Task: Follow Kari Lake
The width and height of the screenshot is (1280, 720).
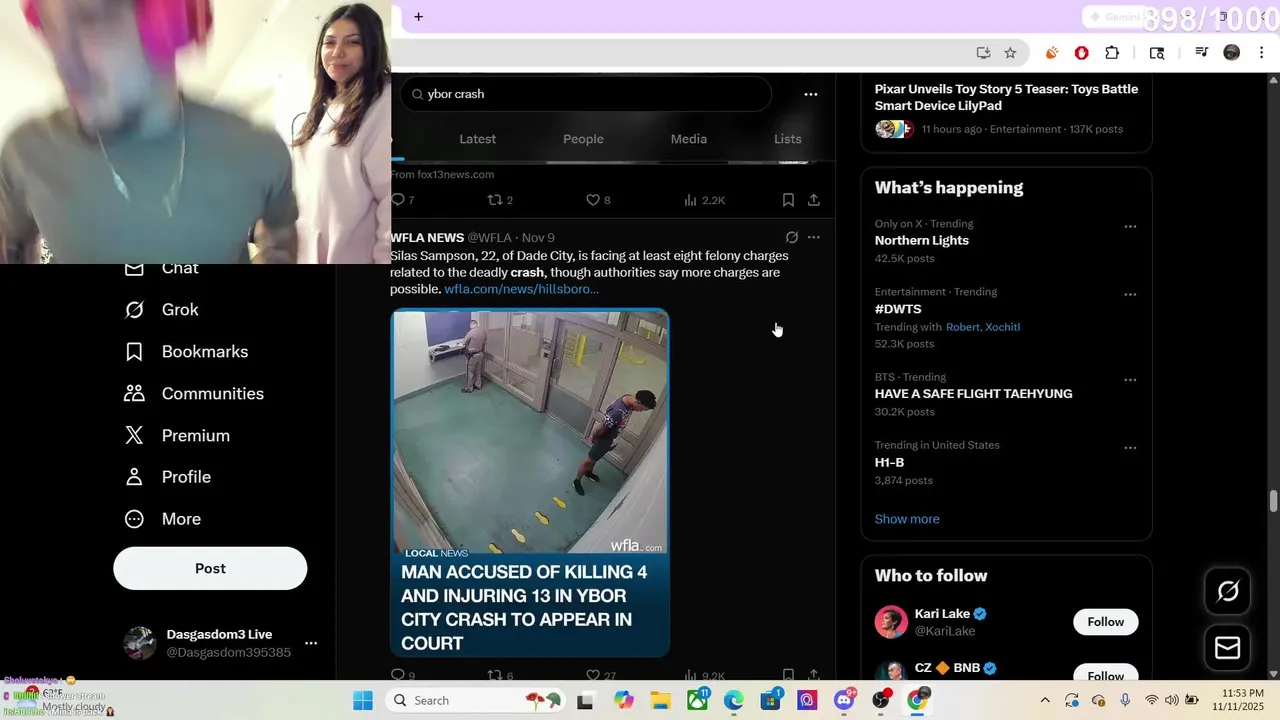Action: tap(1106, 622)
